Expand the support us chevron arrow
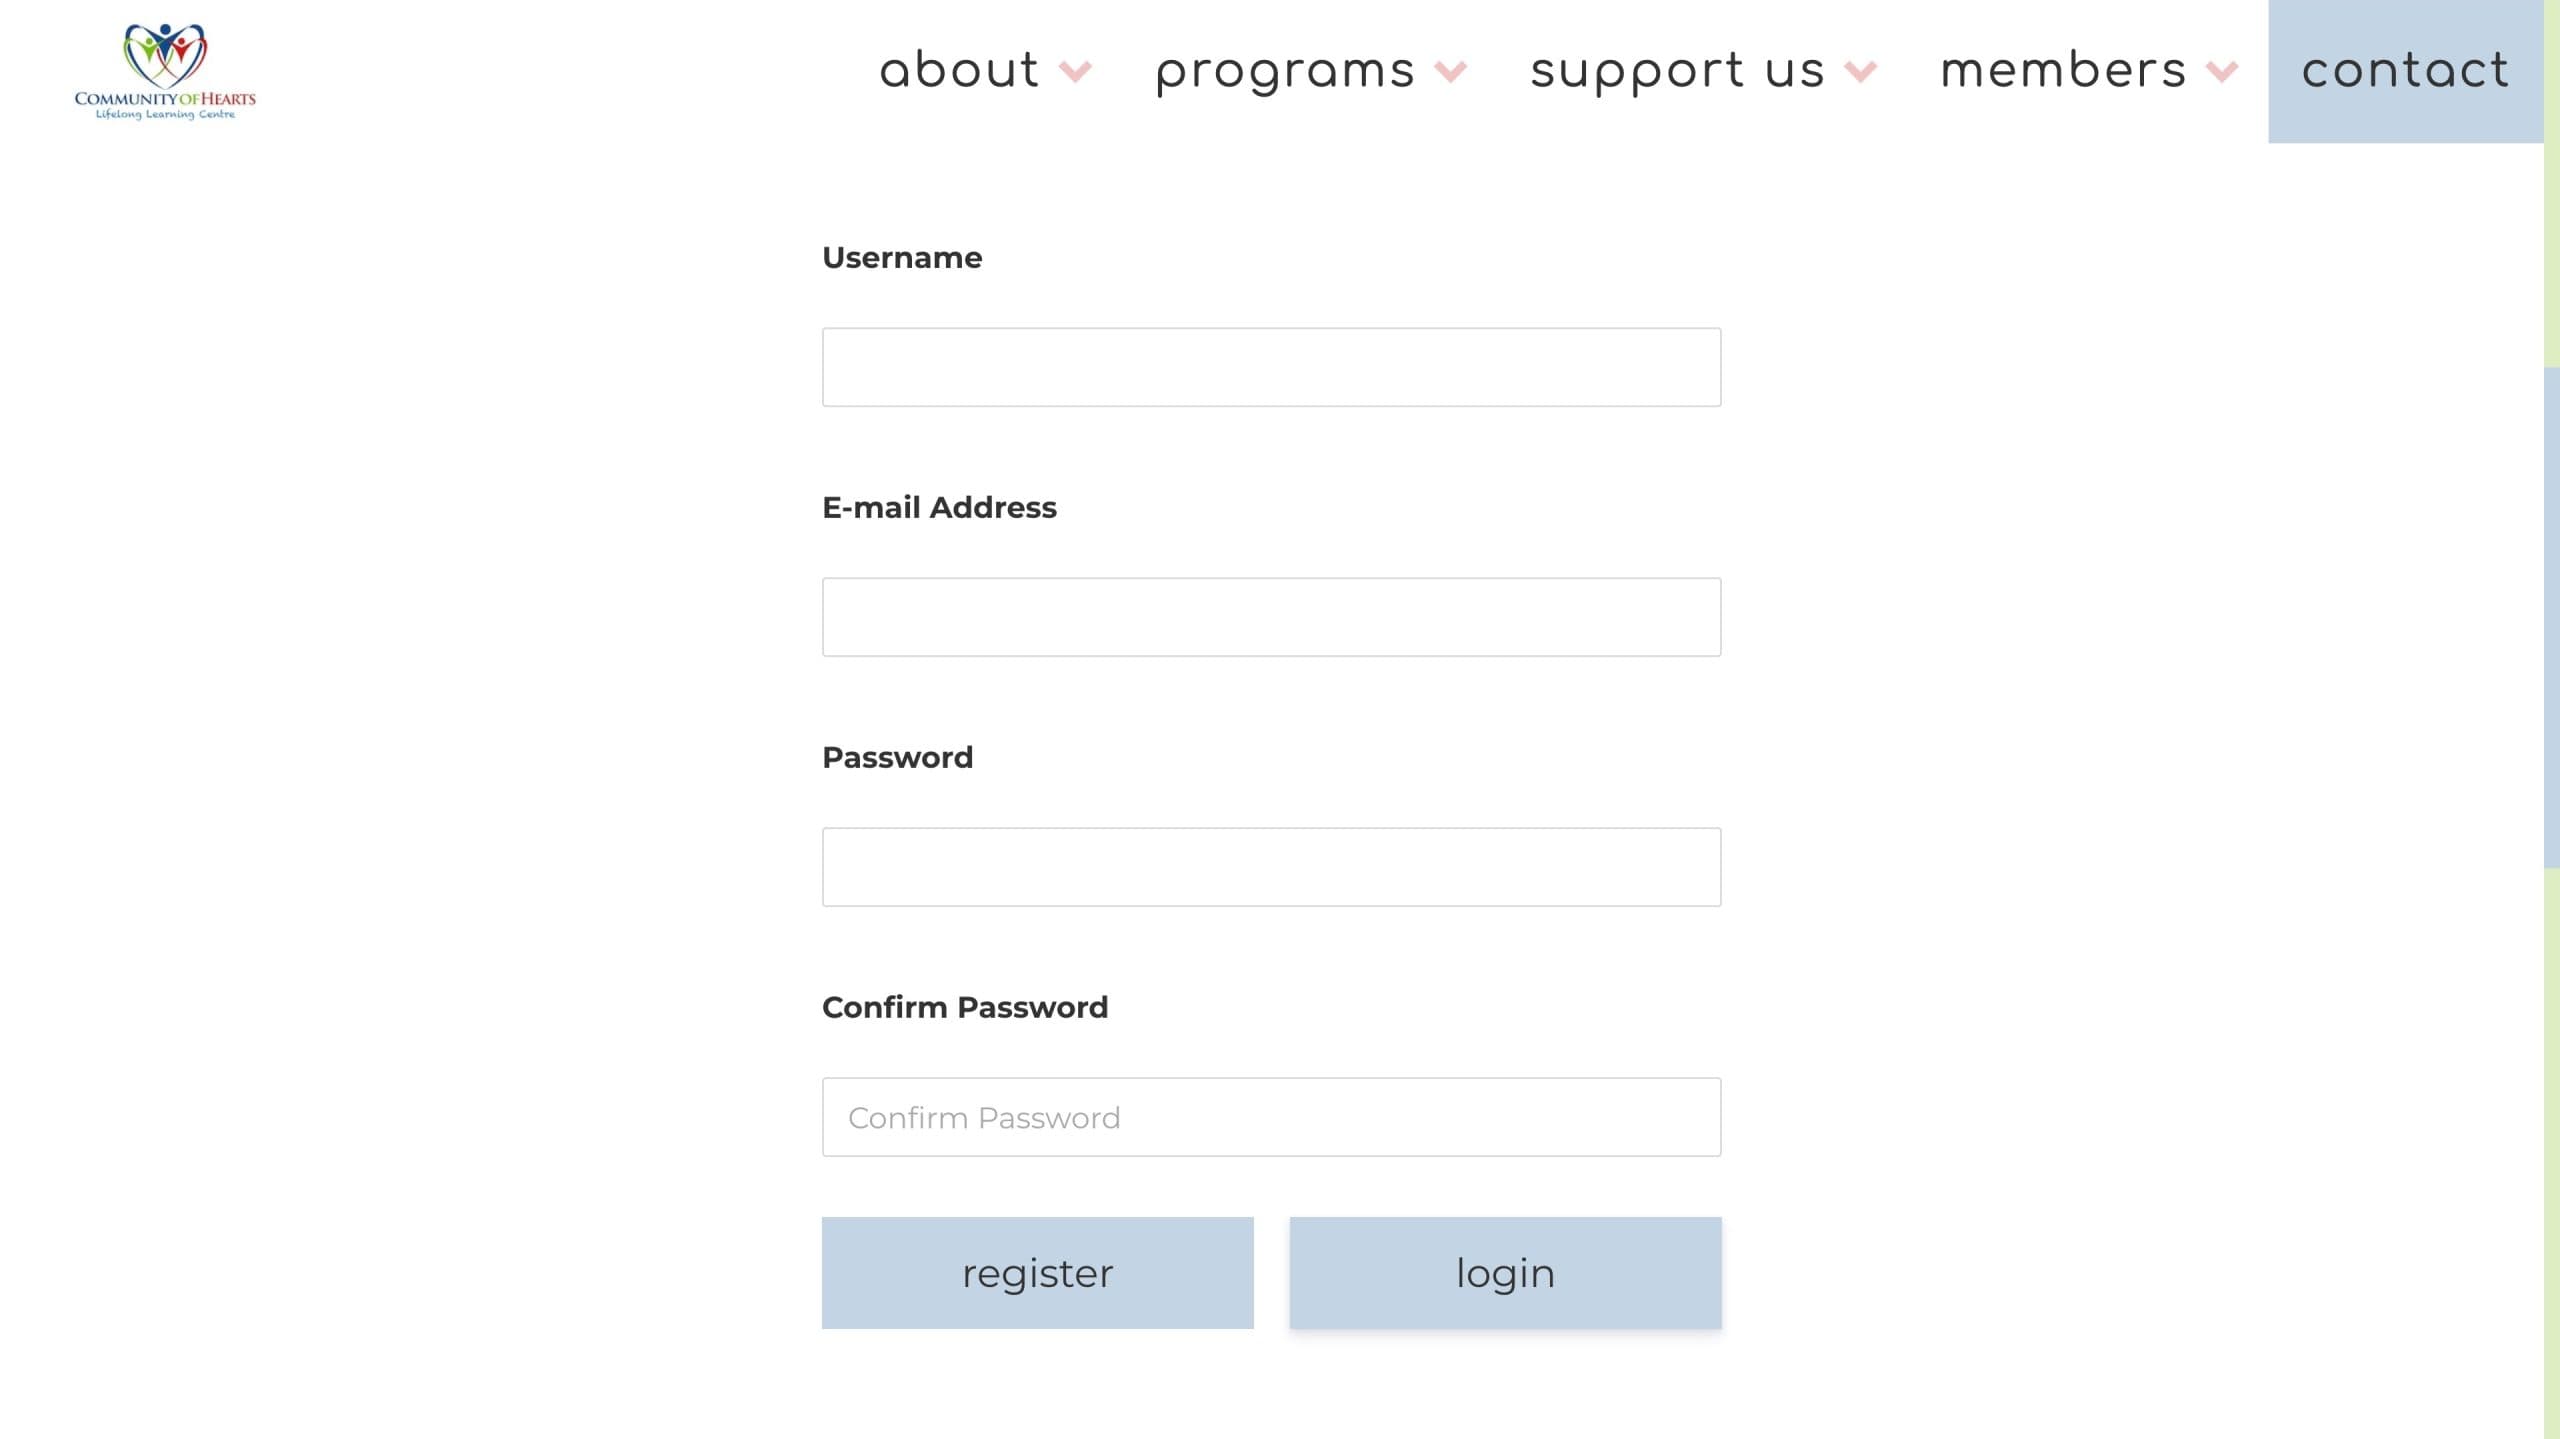Screen dimensions: 2560x1439 (1860, 72)
